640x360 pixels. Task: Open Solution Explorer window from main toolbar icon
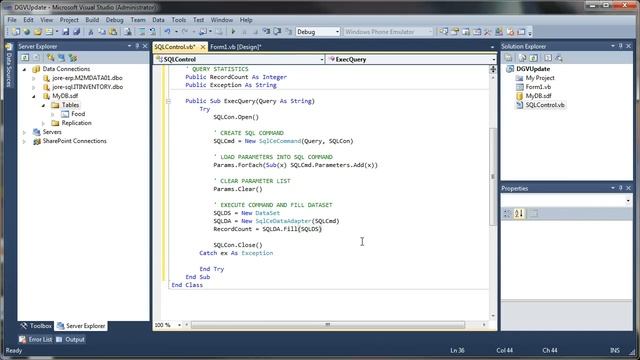click(444, 31)
